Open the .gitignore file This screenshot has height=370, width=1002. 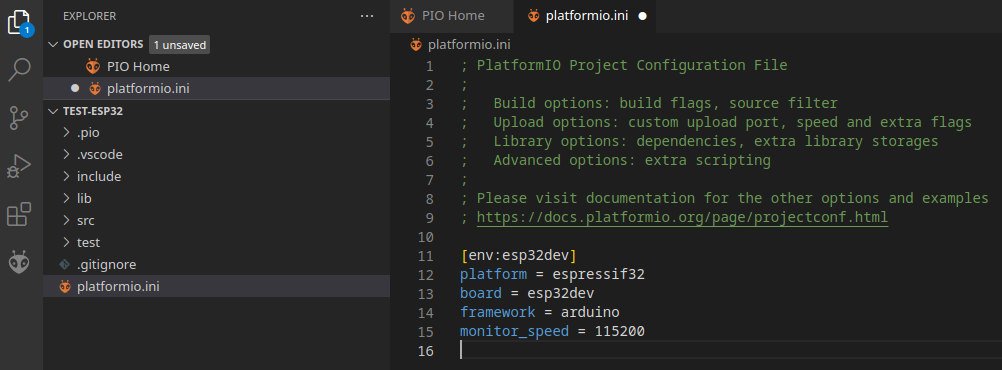pos(217,265)
